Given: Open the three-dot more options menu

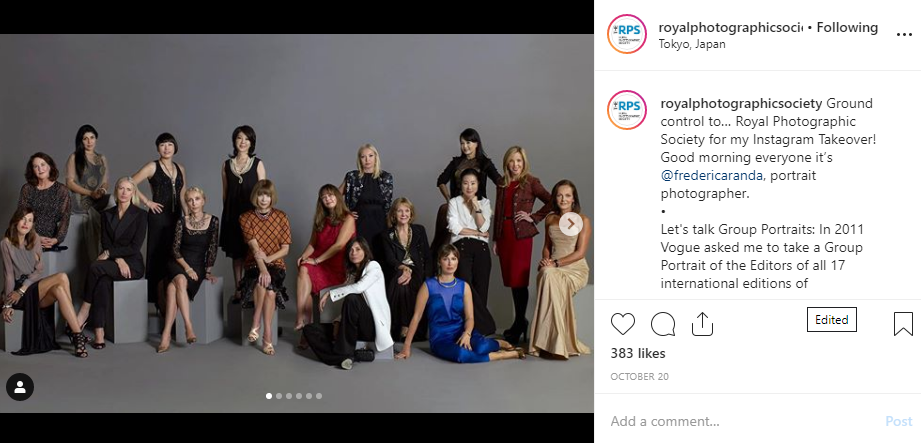Looking at the screenshot, I should (904, 35).
